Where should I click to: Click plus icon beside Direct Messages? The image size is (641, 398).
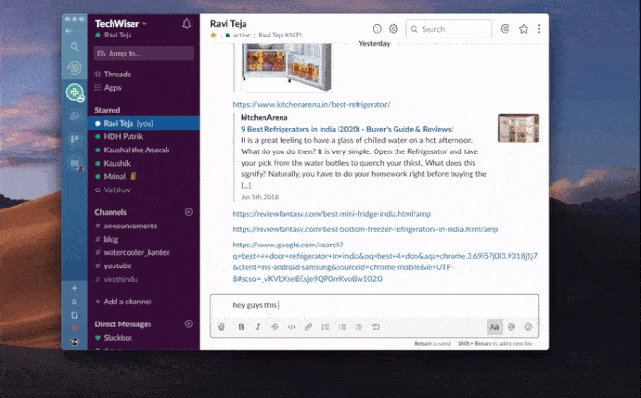coord(188,324)
